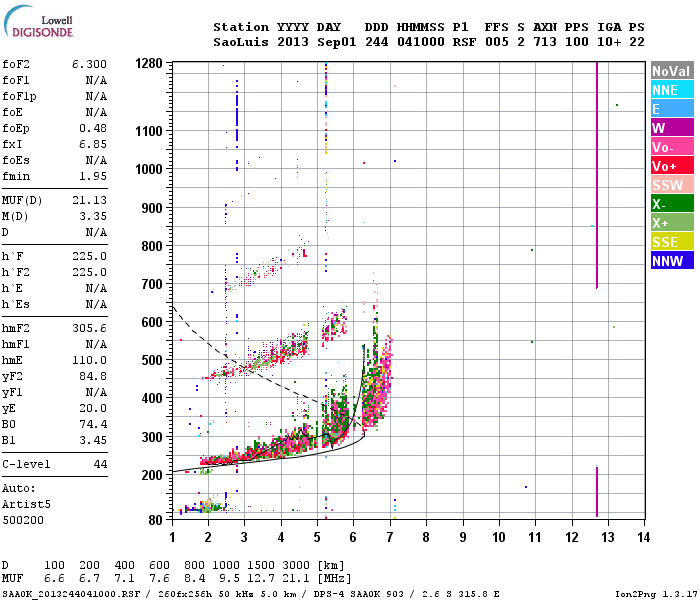Click the h`F2 value 225.0
This screenshot has width=700, height=600.
[x=89, y=272]
